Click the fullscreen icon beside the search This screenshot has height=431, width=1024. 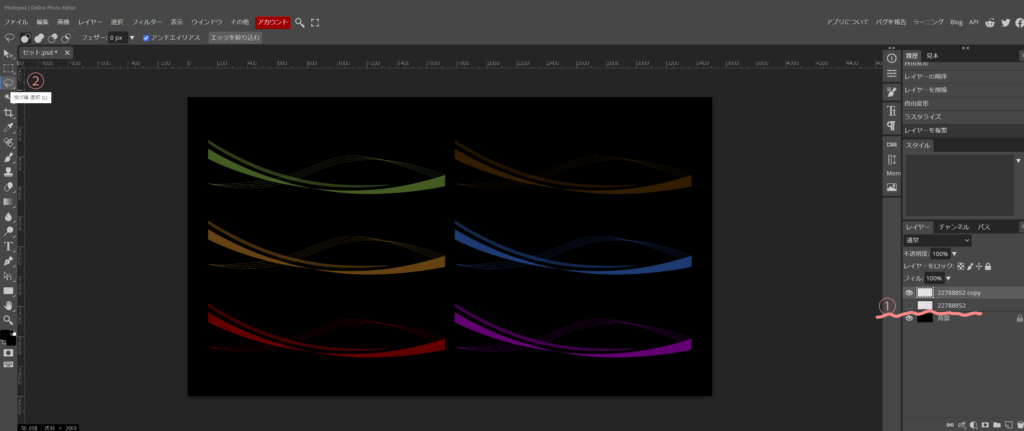(316, 22)
